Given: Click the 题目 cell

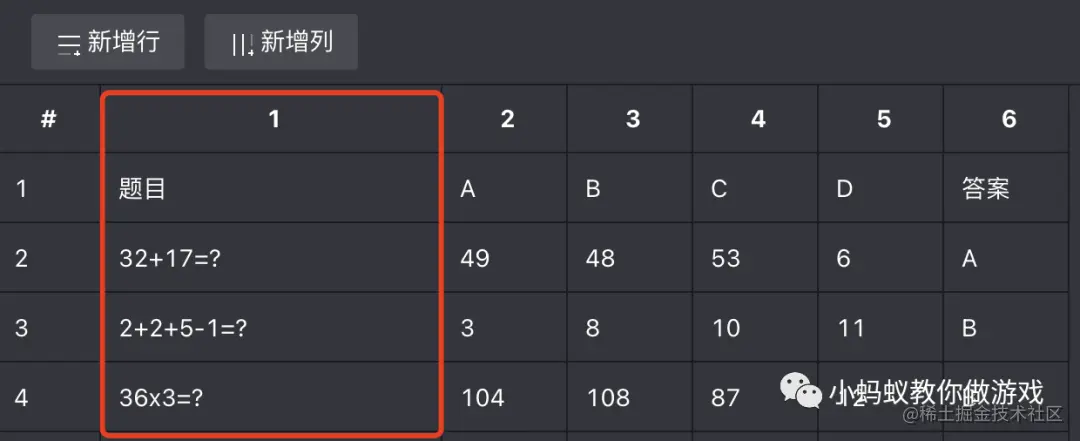Looking at the screenshot, I should click(x=272, y=188).
